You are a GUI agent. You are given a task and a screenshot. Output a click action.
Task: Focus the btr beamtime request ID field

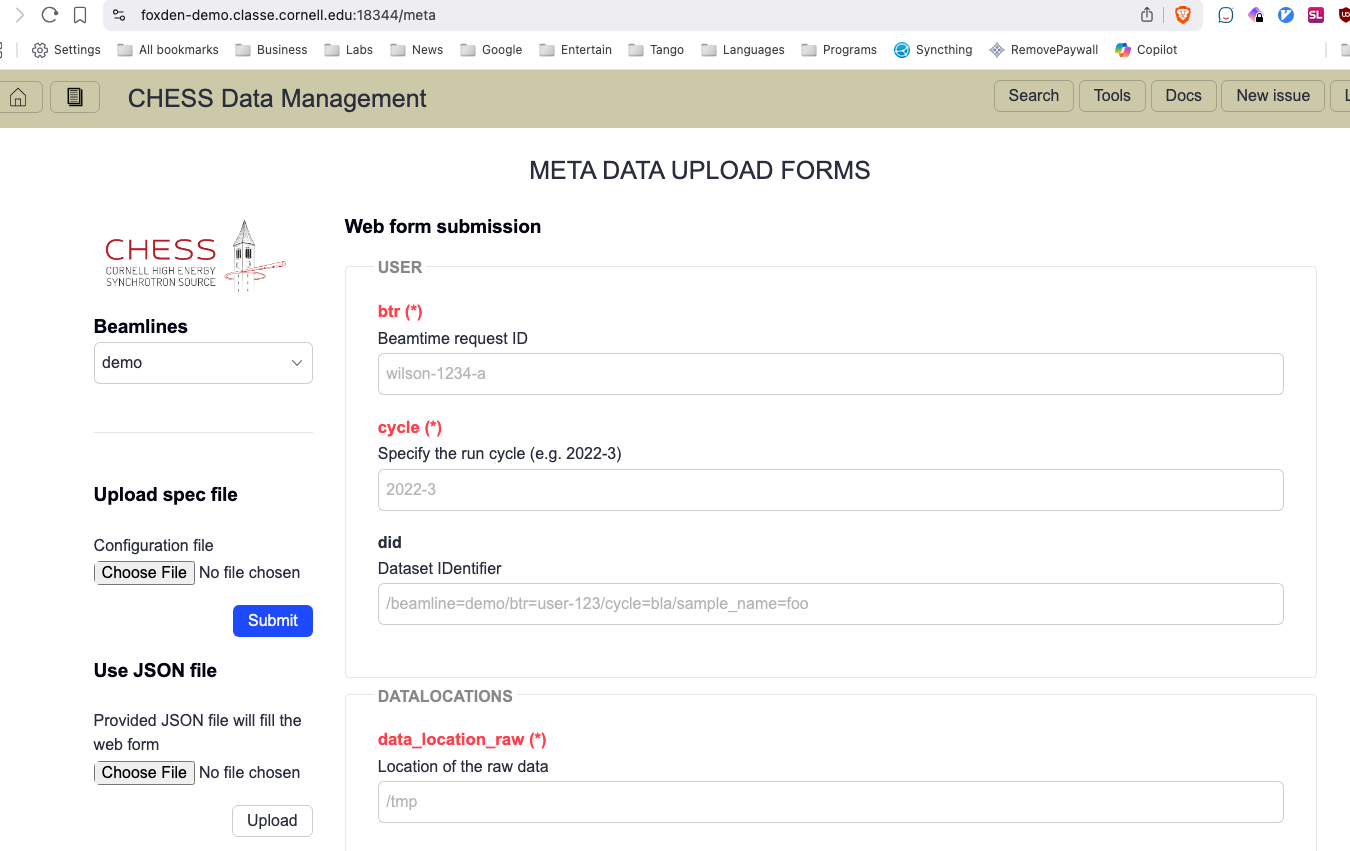[831, 374]
